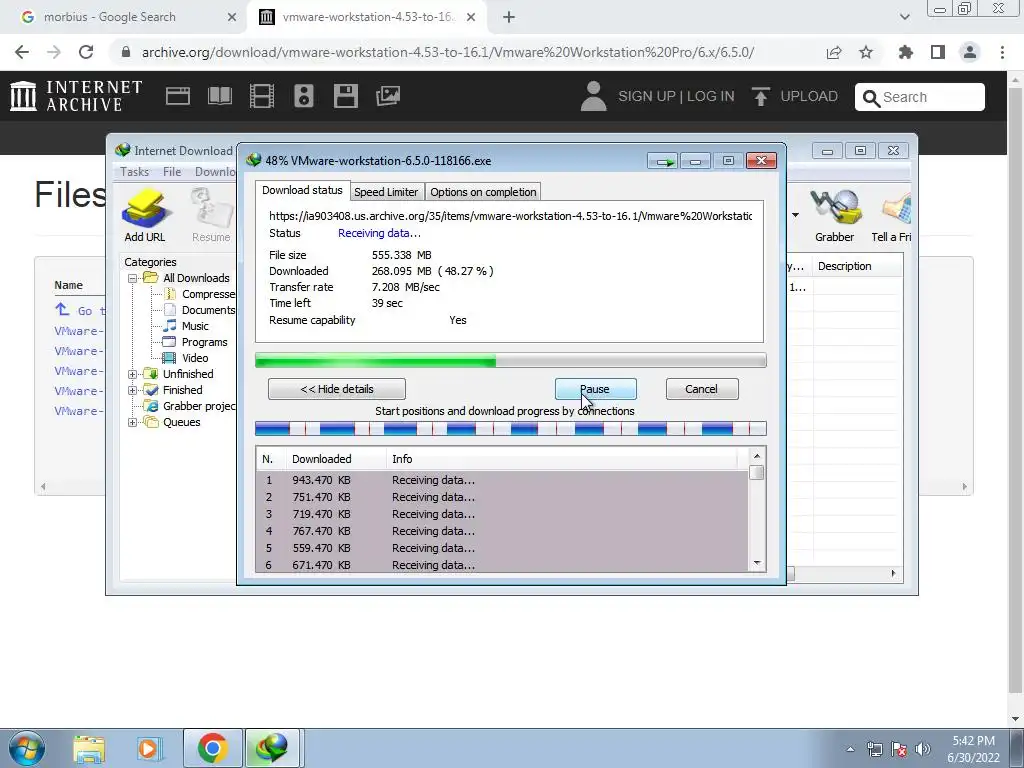The image size is (1024, 768).
Task: Select connection row 1 with 943.470 KB
Action: pyautogui.click(x=502, y=480)
